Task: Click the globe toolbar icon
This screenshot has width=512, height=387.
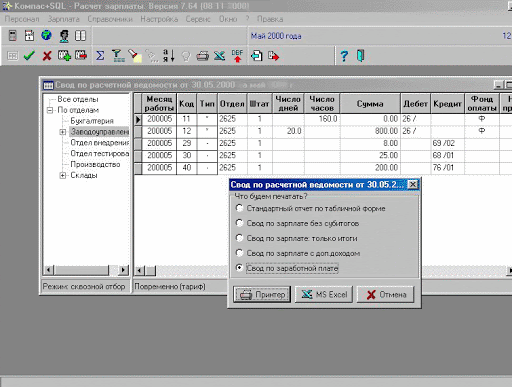Action: click(x=46, y=35)
